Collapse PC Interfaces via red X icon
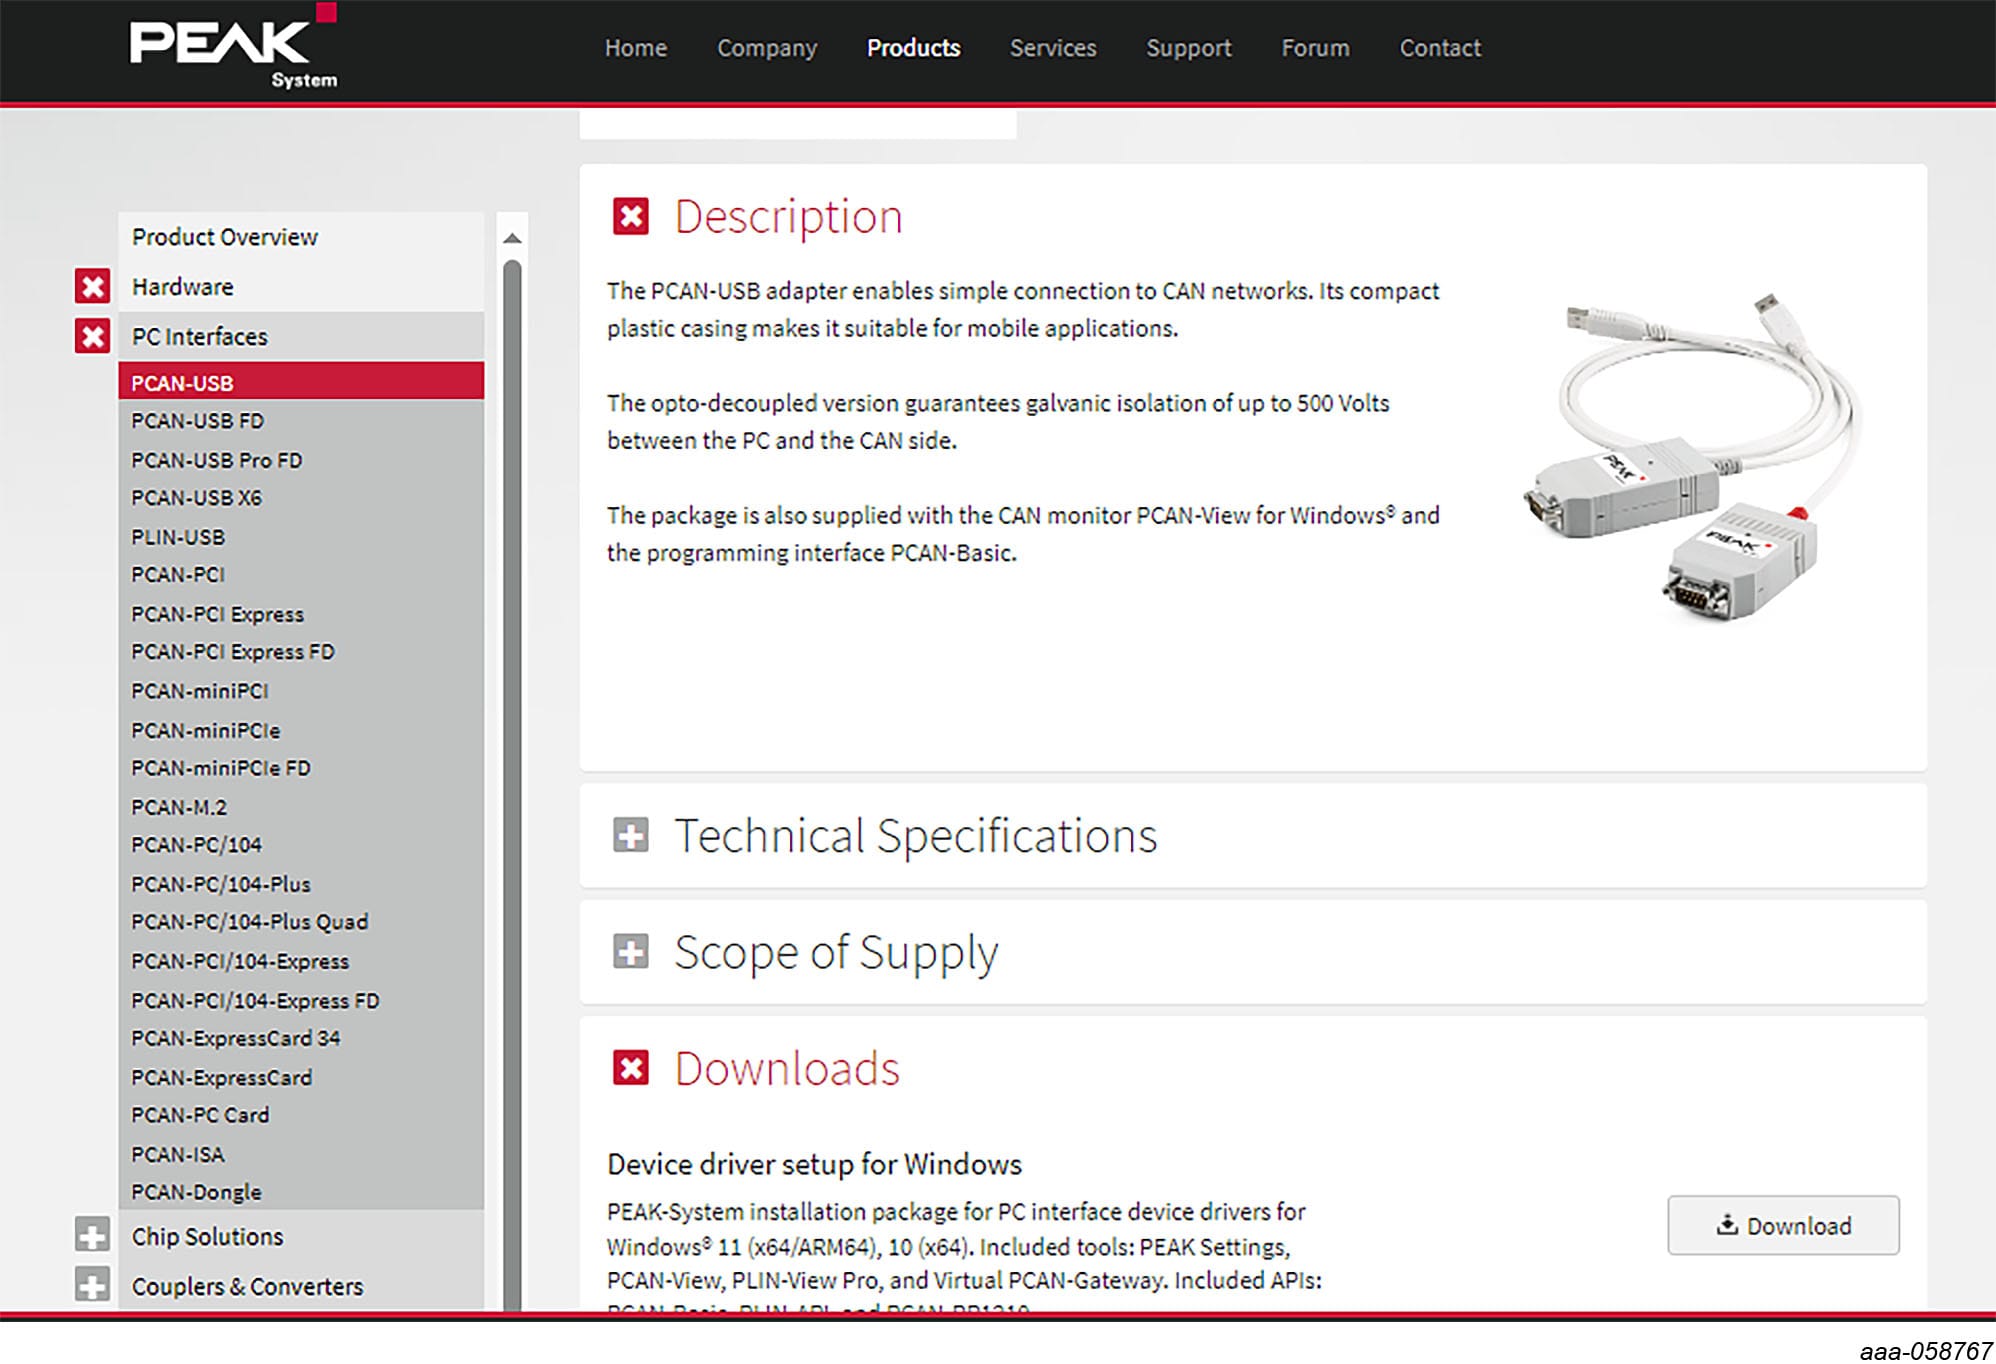 (x=93, y=337)
